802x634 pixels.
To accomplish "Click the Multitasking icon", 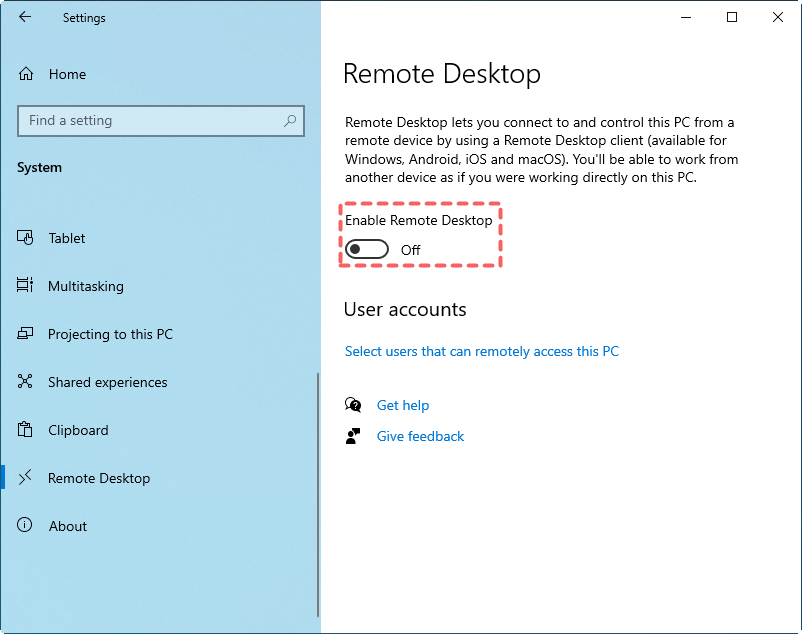I will pos(26,286).
